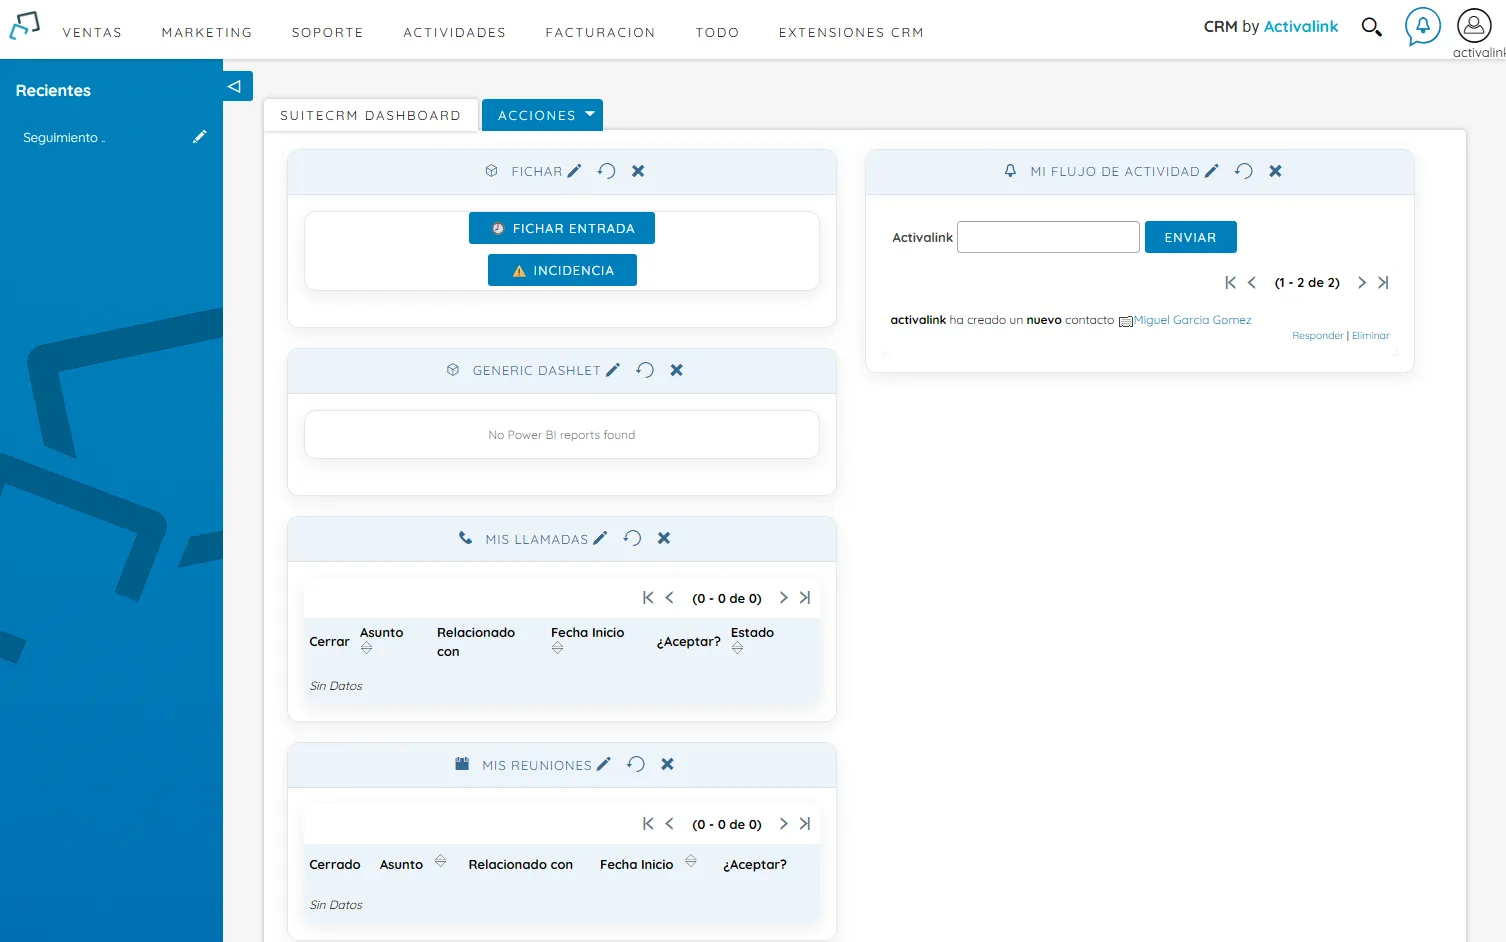This screenshot has height=942, width=1506.
Task: Open the Seguimiento recent item
Action: click(63, 138)
